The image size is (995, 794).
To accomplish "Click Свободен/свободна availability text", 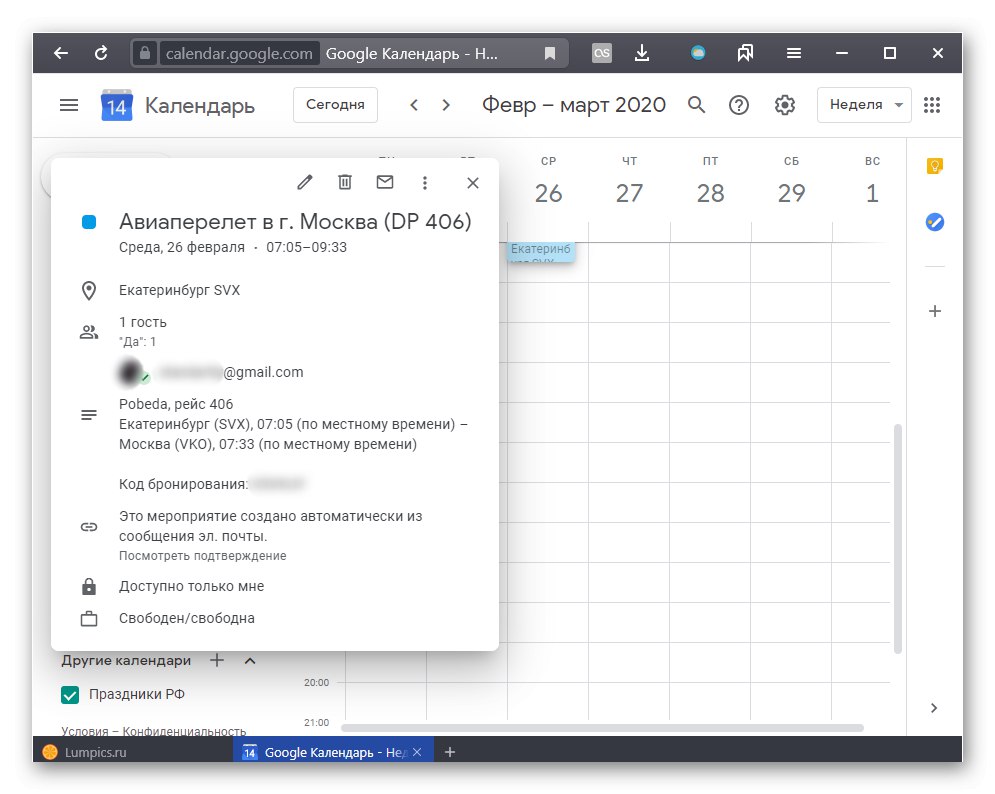I will (x=187, y=618).
